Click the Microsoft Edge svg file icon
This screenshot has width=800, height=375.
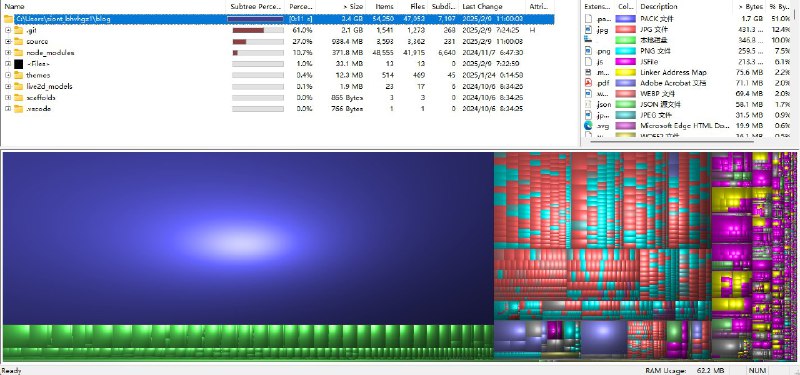click(588, 126)
